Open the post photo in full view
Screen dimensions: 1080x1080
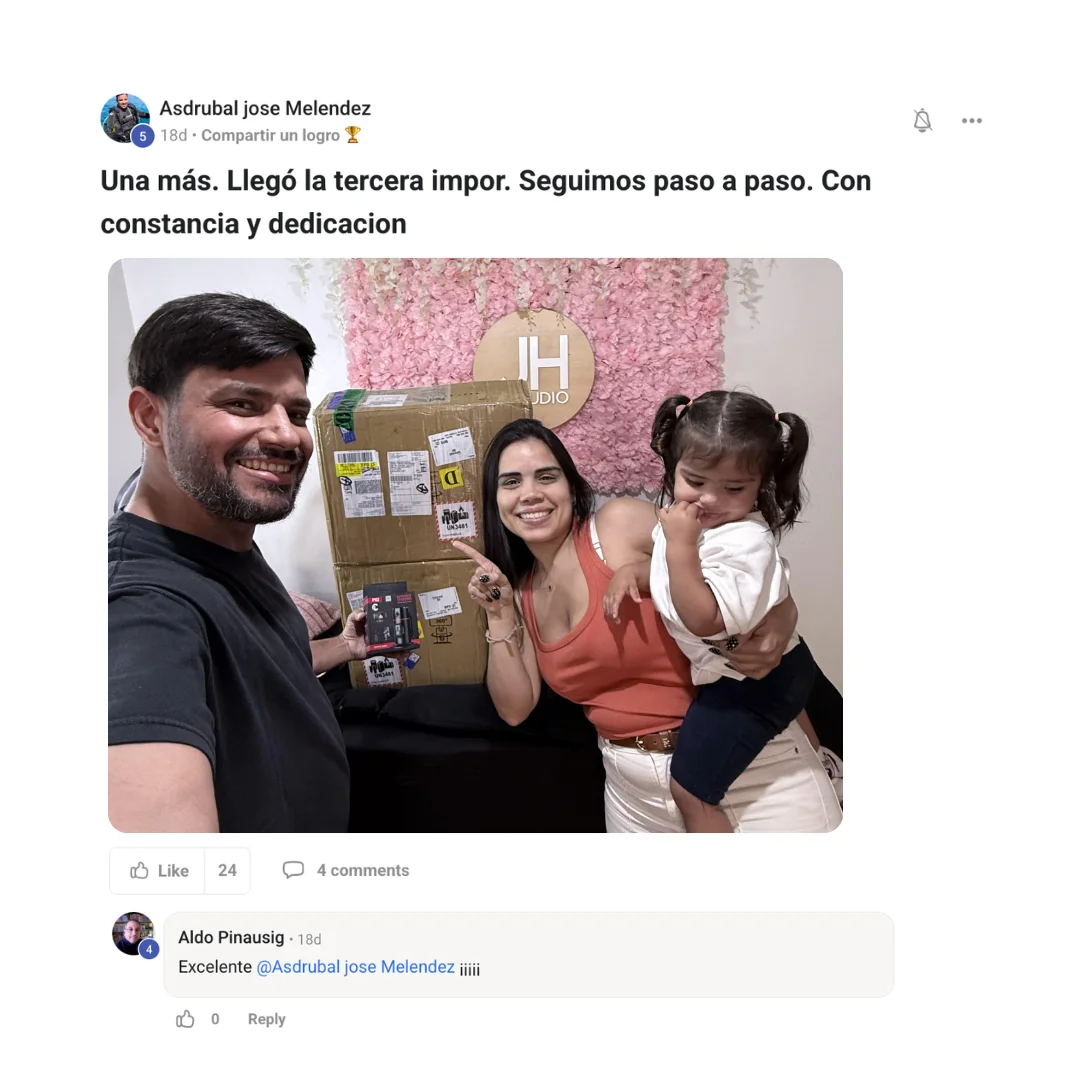point(475,546)
